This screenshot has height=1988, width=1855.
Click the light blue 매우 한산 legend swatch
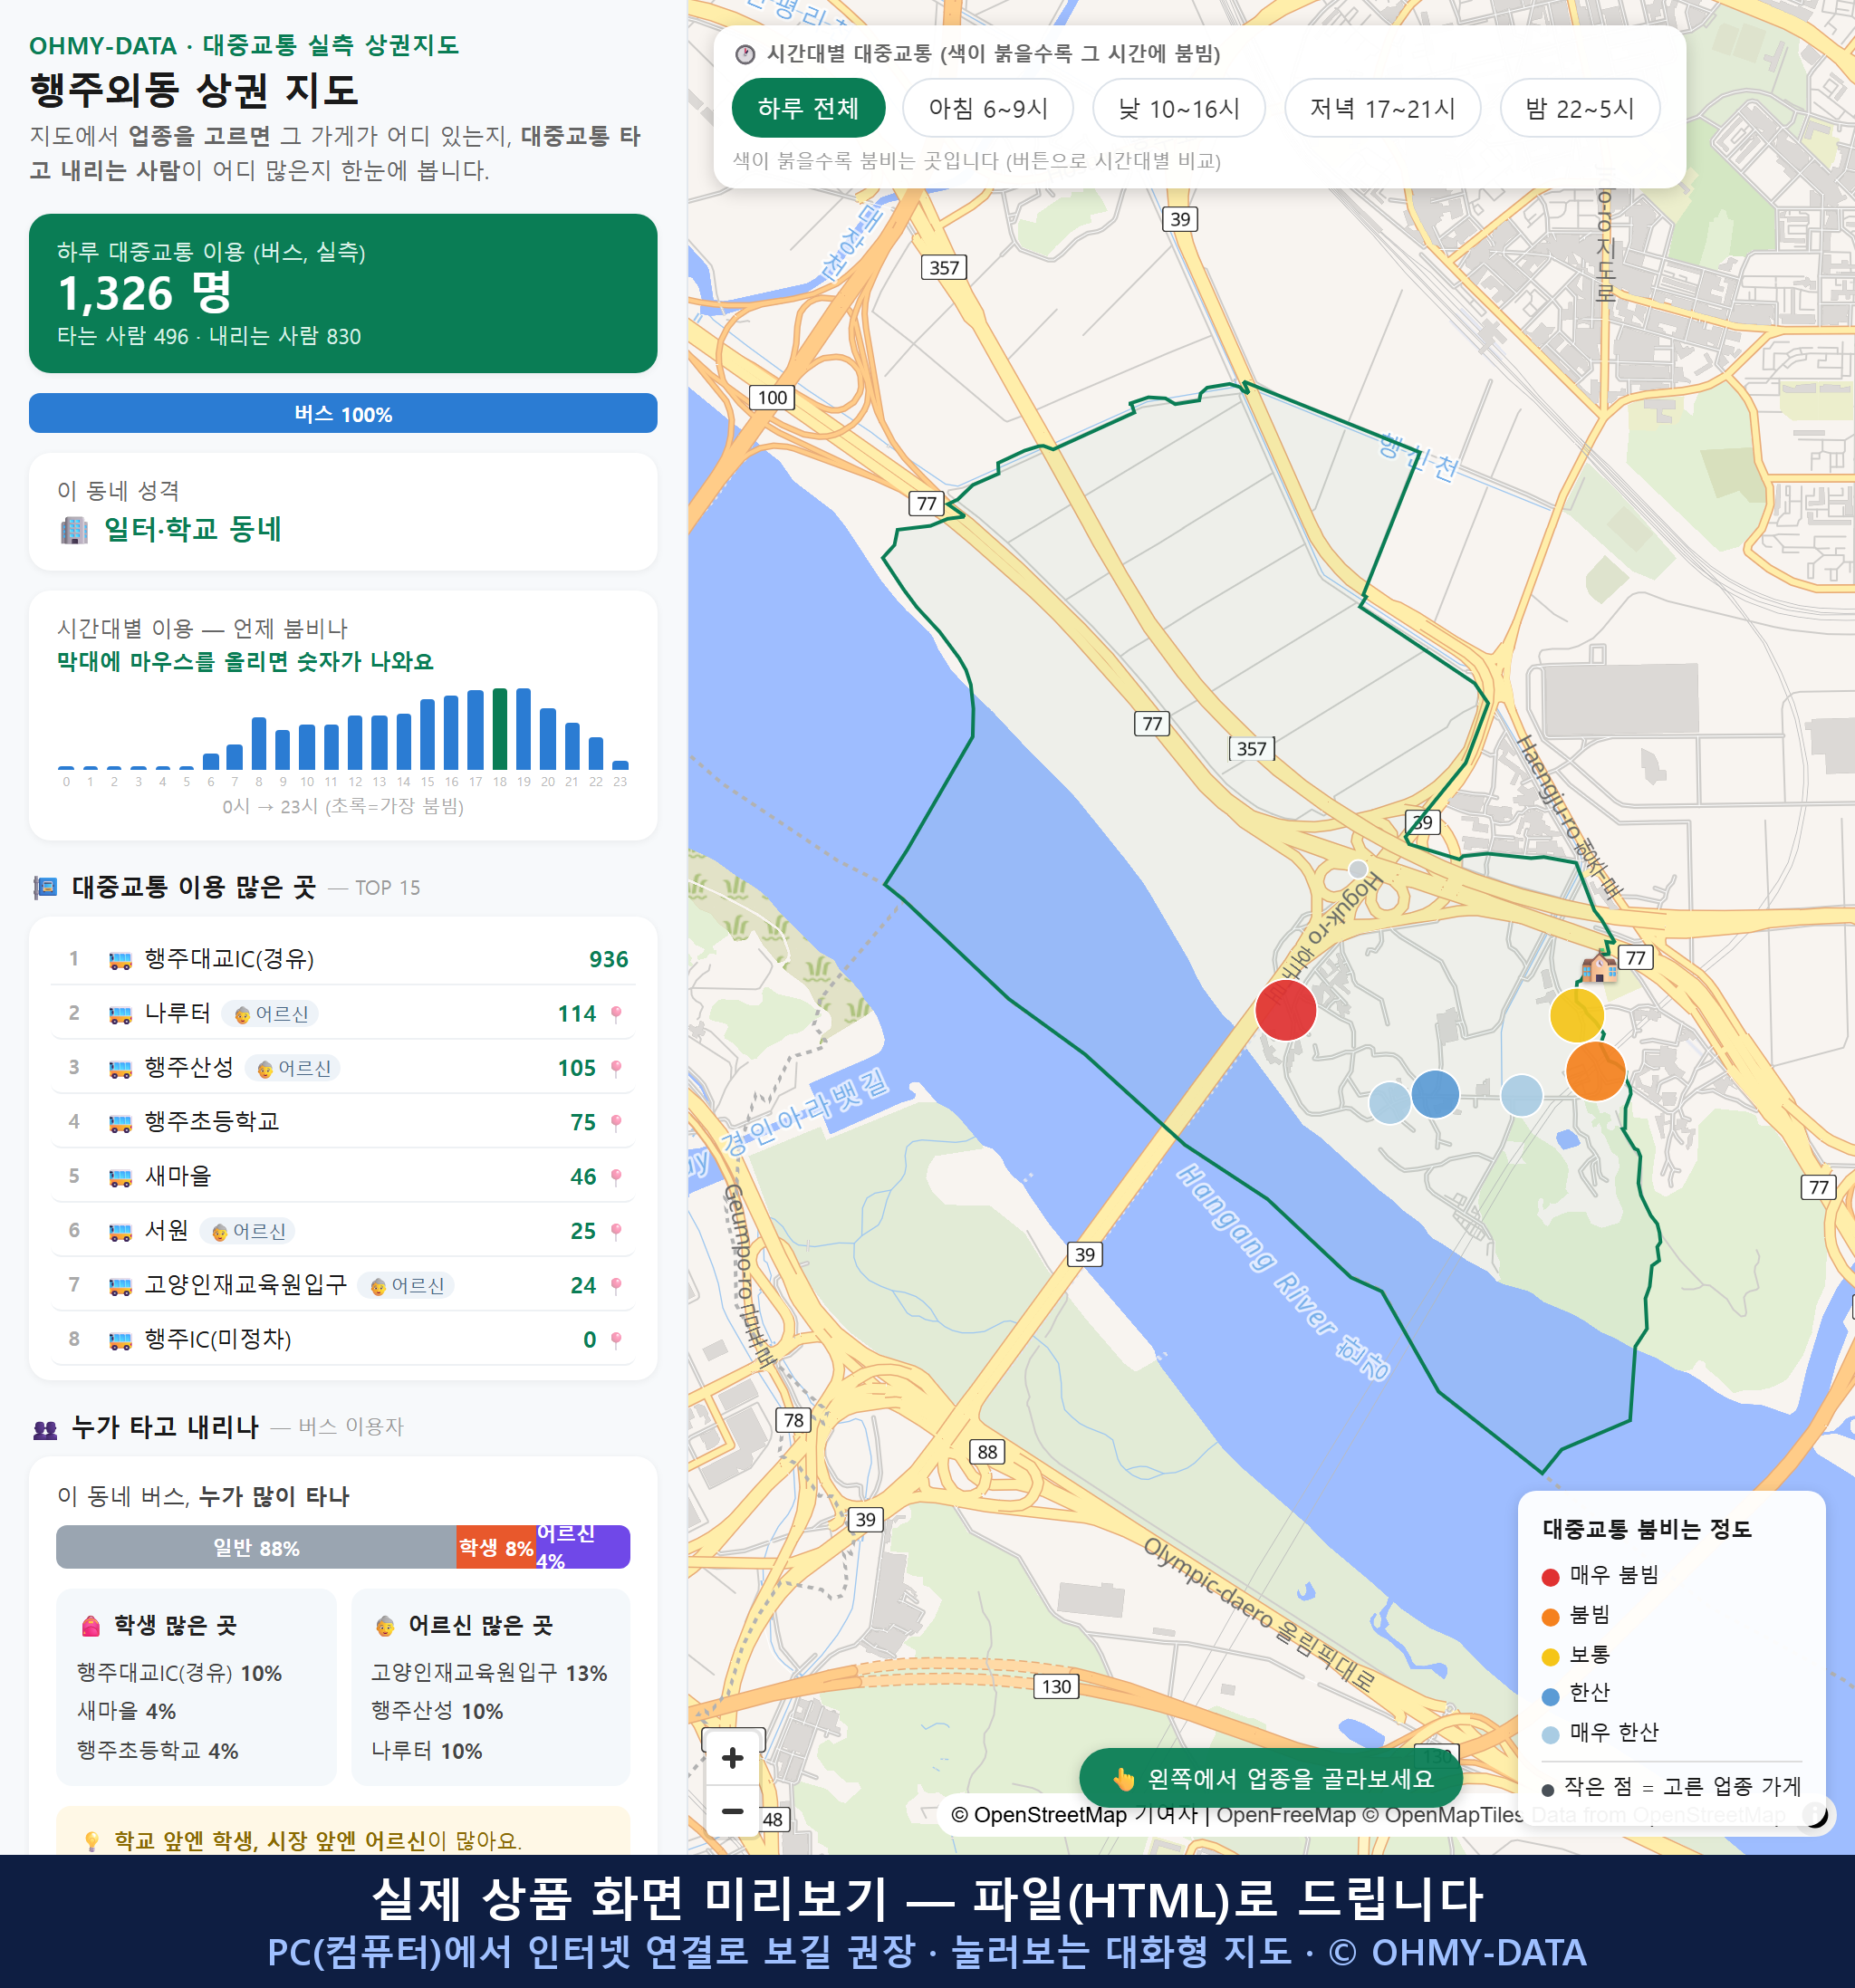[x=1550, y=1735]
